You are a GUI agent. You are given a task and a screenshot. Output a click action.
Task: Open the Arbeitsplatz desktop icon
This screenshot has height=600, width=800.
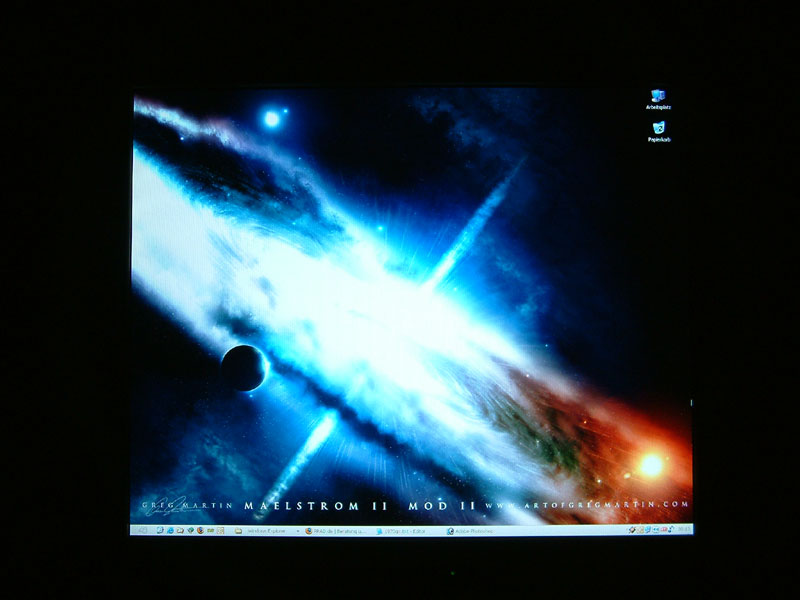click(x=658, y=100)
